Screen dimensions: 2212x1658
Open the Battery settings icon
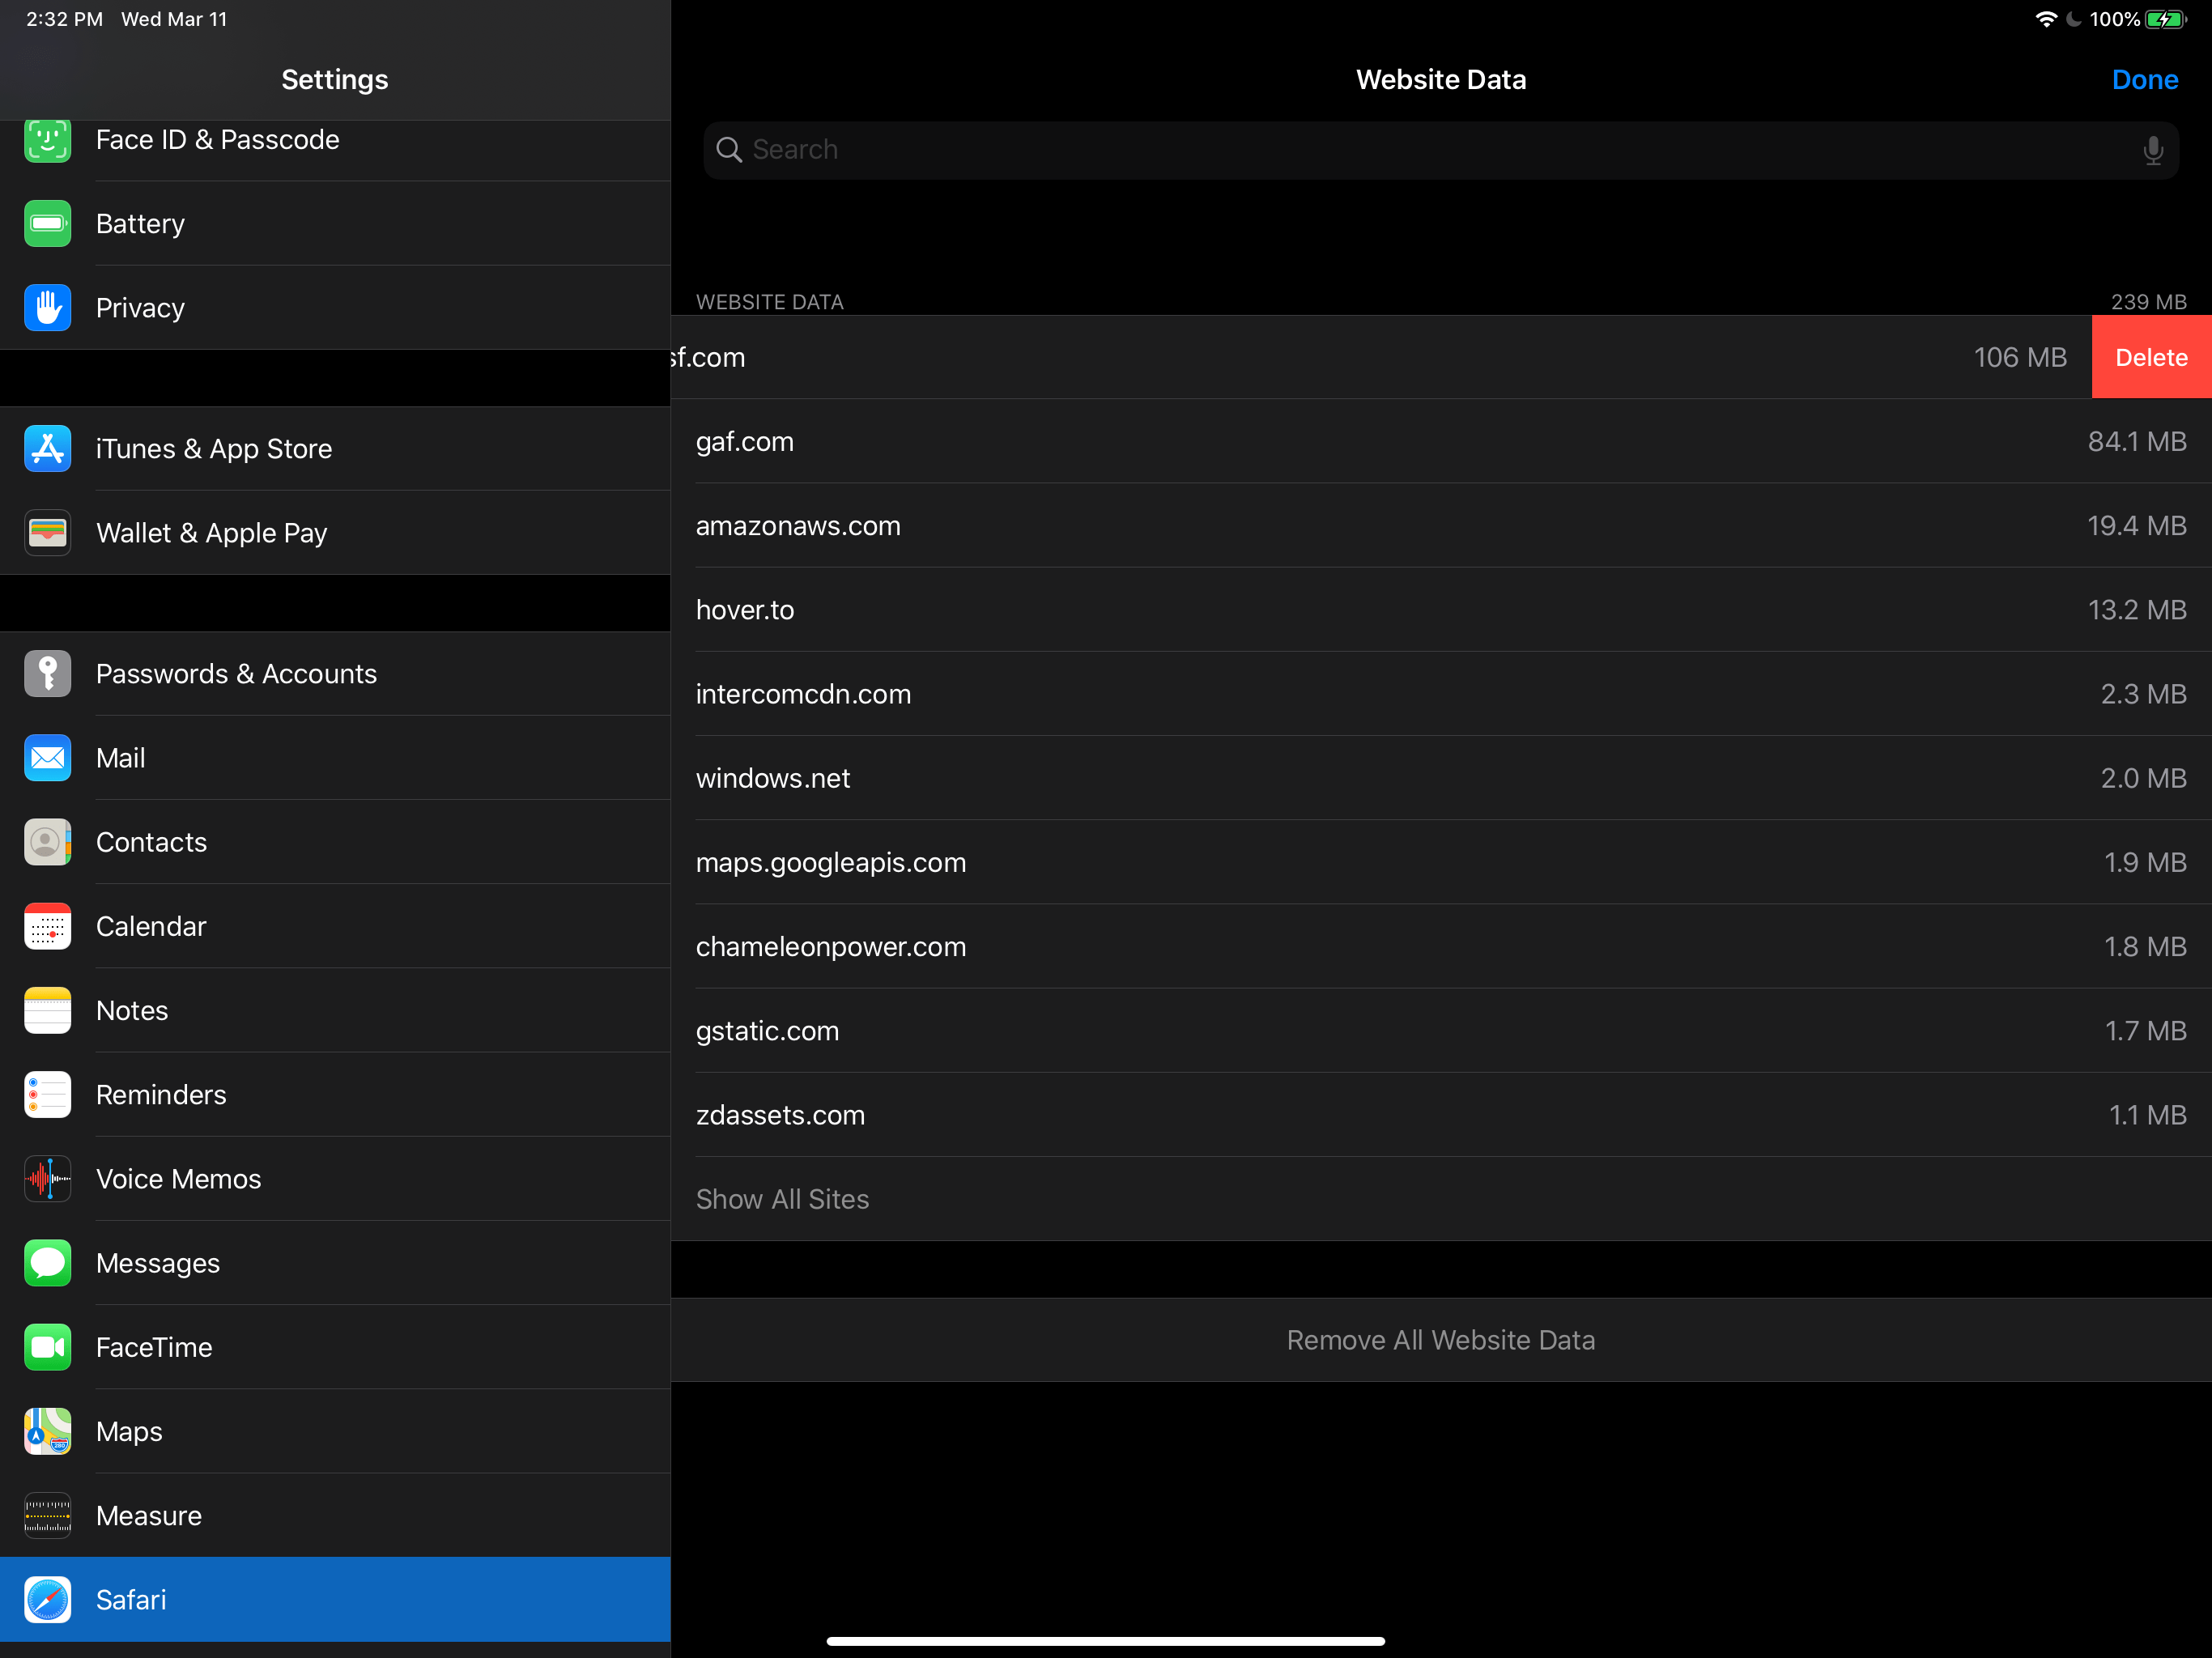point(47,223)
